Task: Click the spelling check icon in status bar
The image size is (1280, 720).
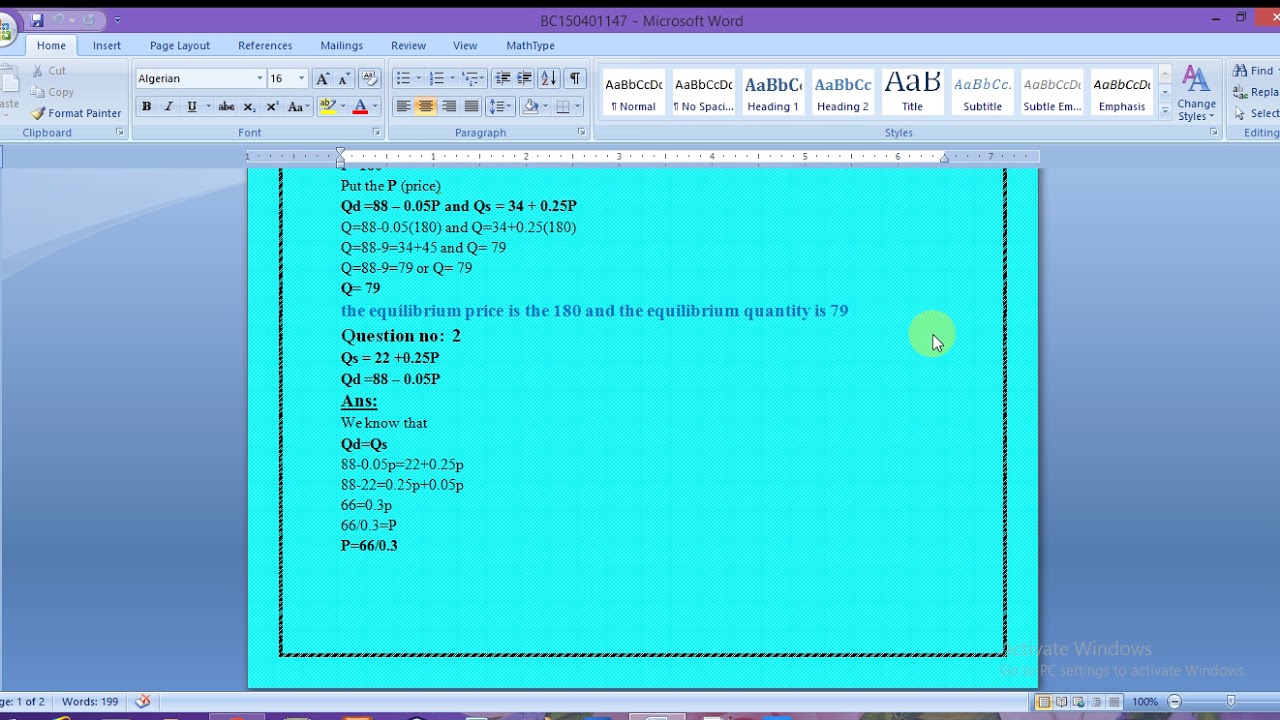Action: (143, 702)
